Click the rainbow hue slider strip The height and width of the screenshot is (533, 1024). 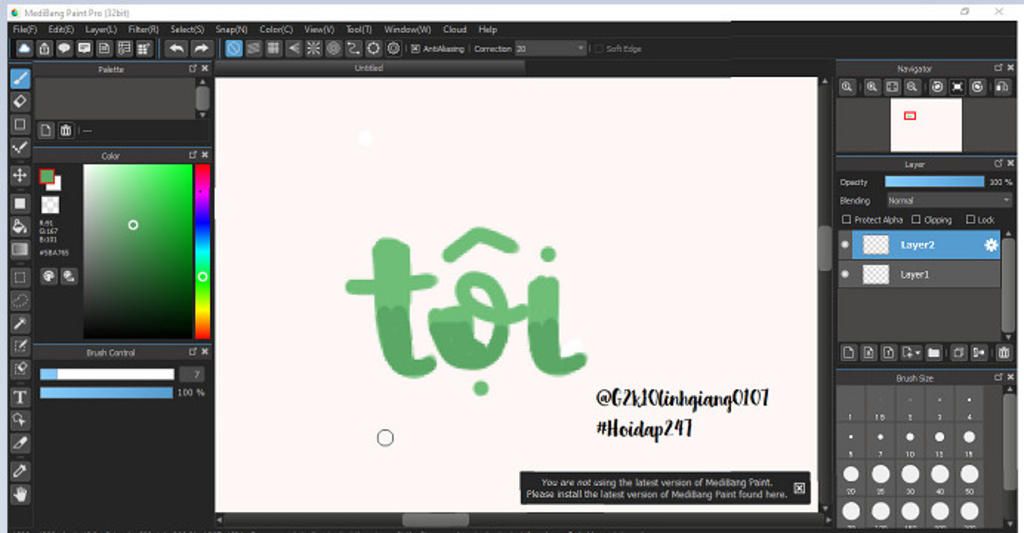pyautogui.click(x=202, y=251)
